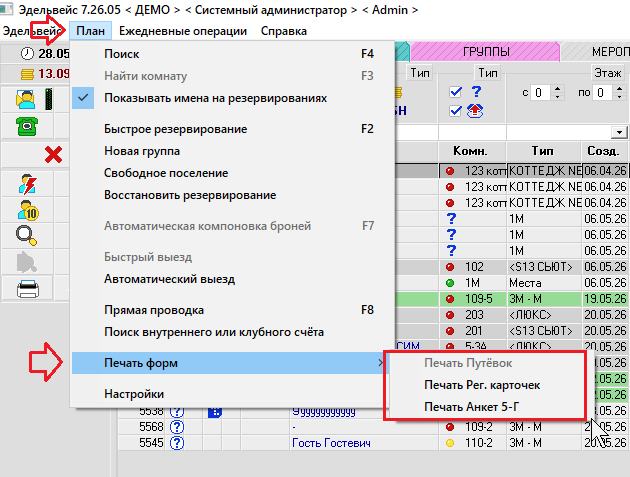Click the guest with headset icon
Viewport: 630px width, 477px height.
pyautogui.click(x=26, y=99)
